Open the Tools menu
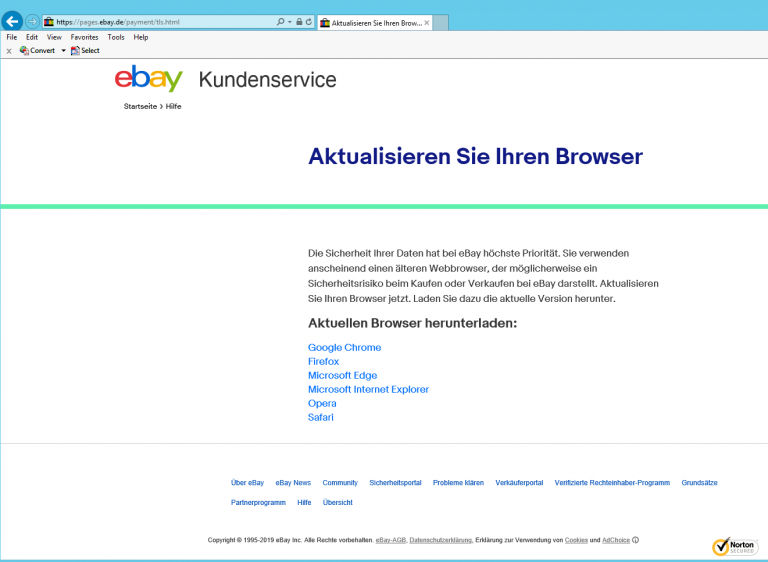The height and width of the screenshot is (562, 768). [116, 37]
